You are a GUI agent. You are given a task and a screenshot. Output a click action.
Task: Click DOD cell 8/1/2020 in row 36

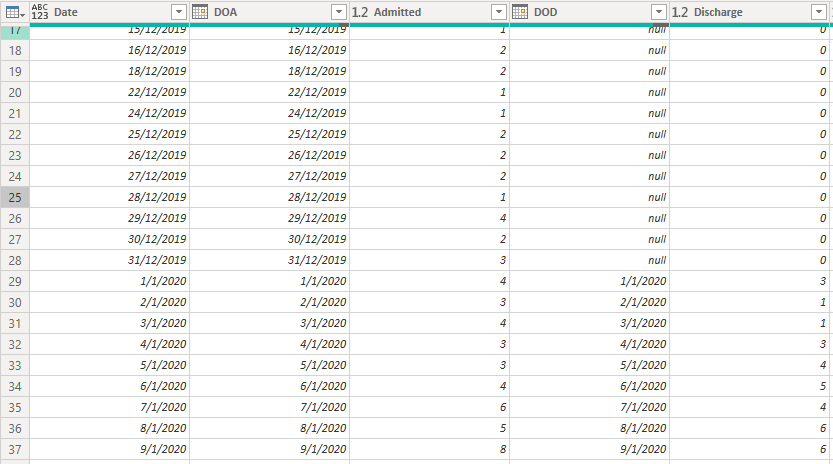(x=589, y=428)
